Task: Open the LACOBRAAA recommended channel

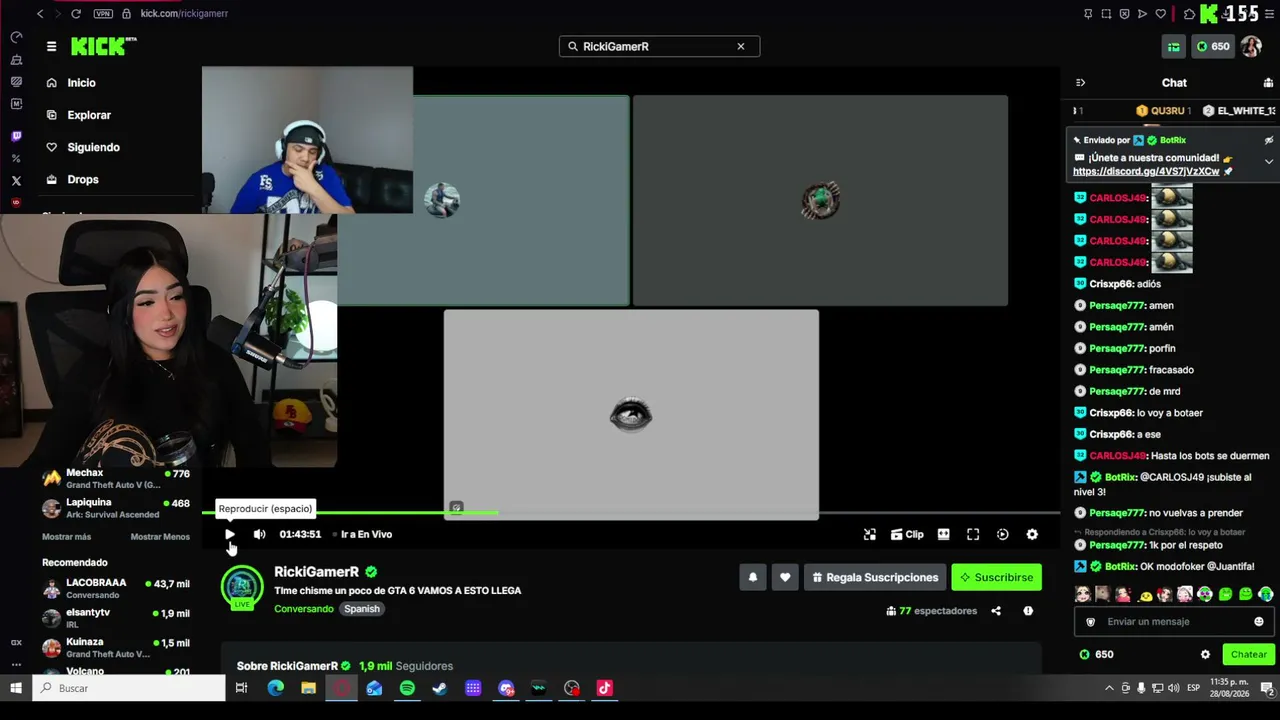Action: (x=116, y=588)
